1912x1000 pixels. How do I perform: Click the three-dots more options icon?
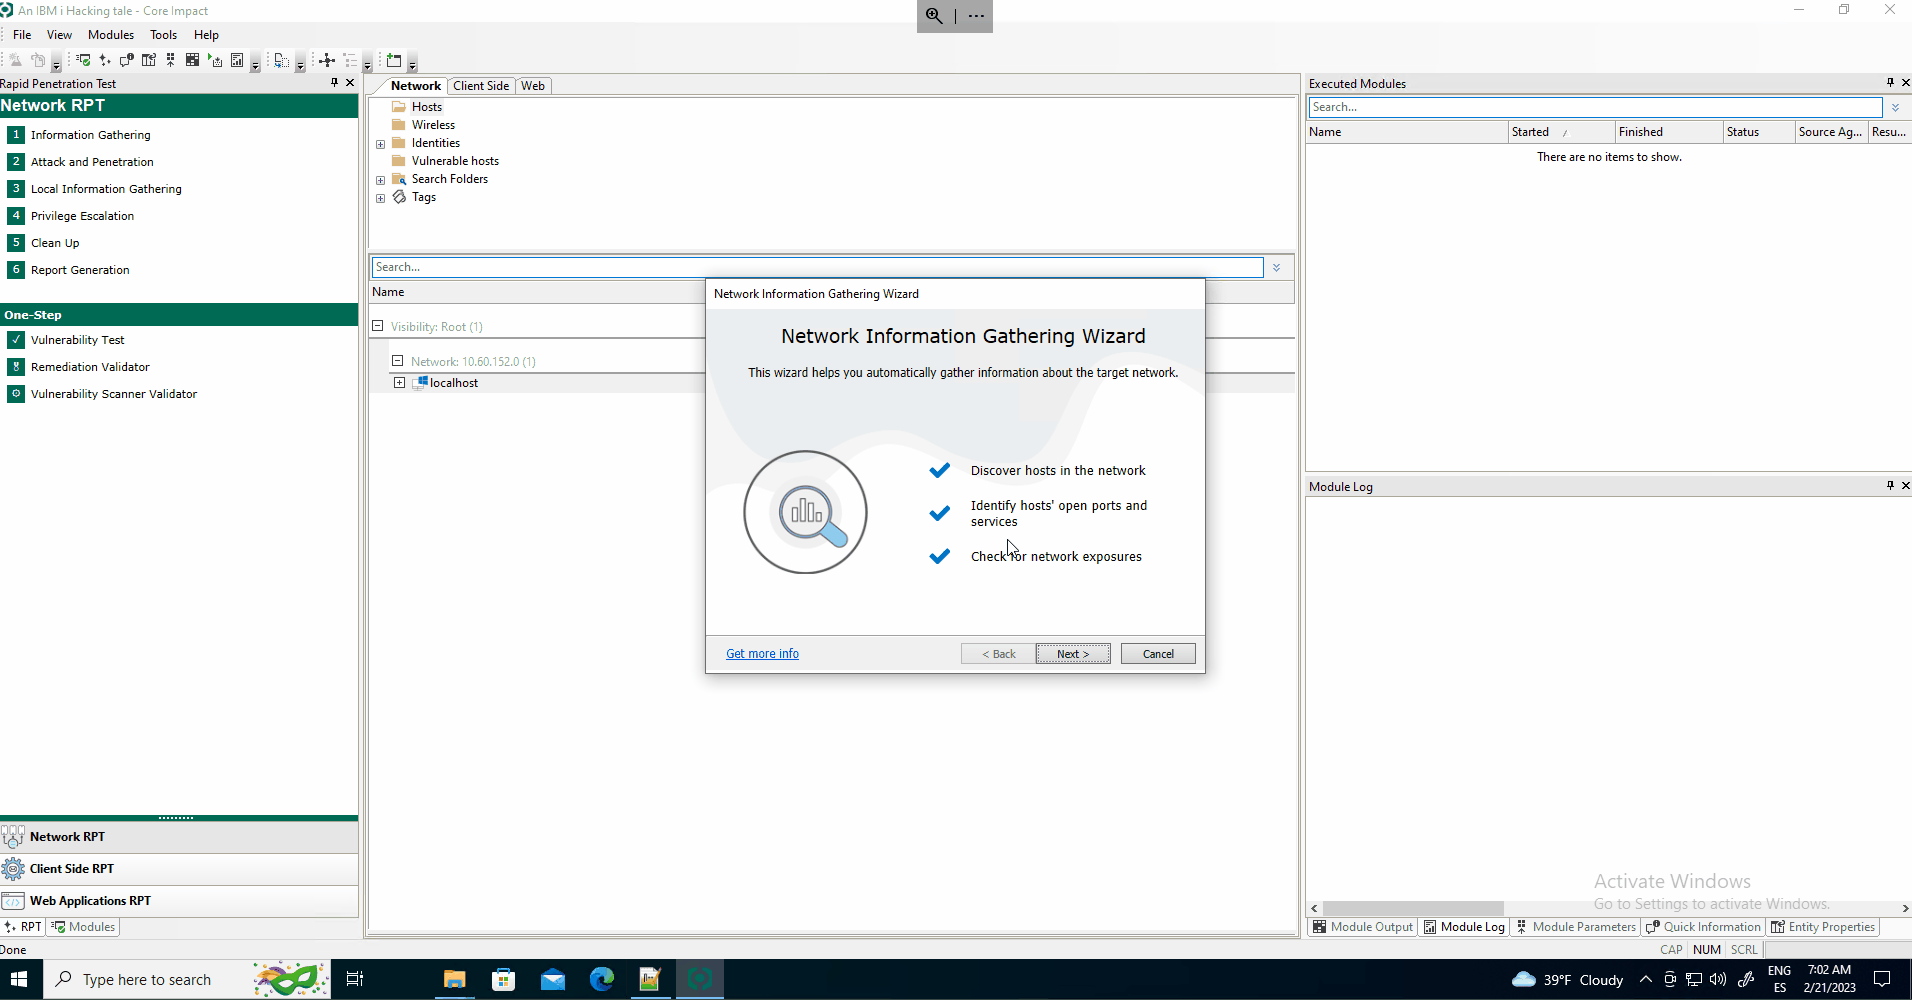[x=976, y=16]
